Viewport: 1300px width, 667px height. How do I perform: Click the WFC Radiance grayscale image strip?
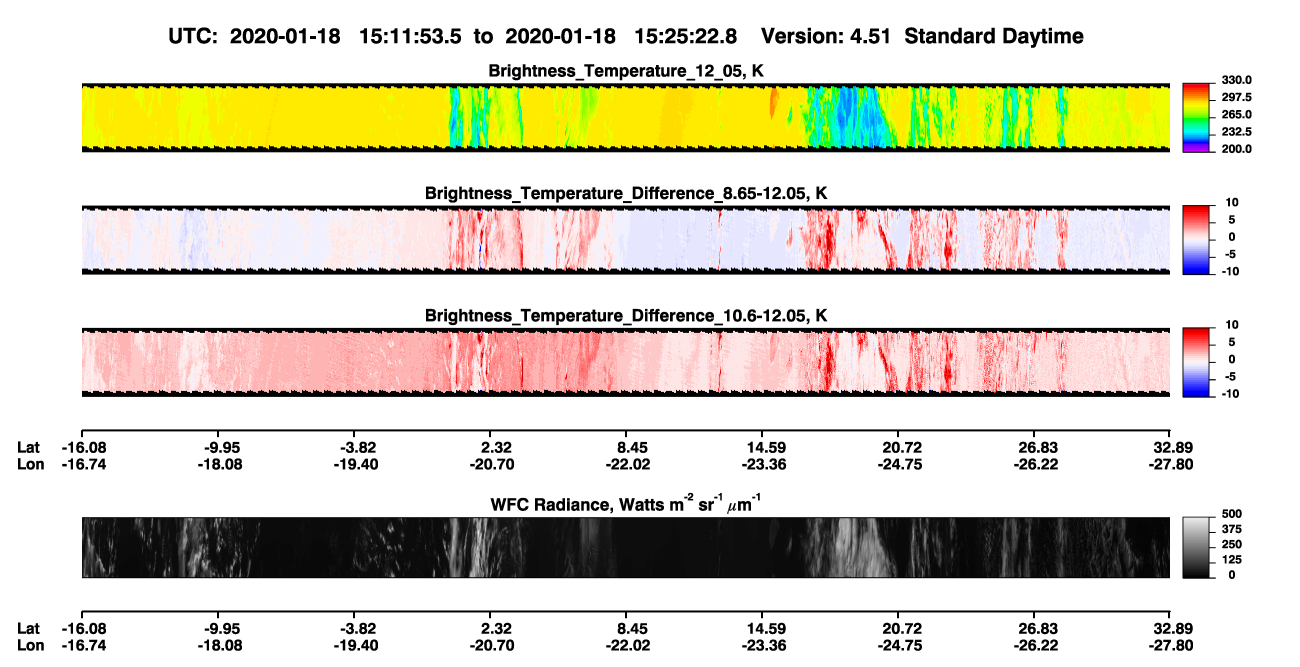625,547
